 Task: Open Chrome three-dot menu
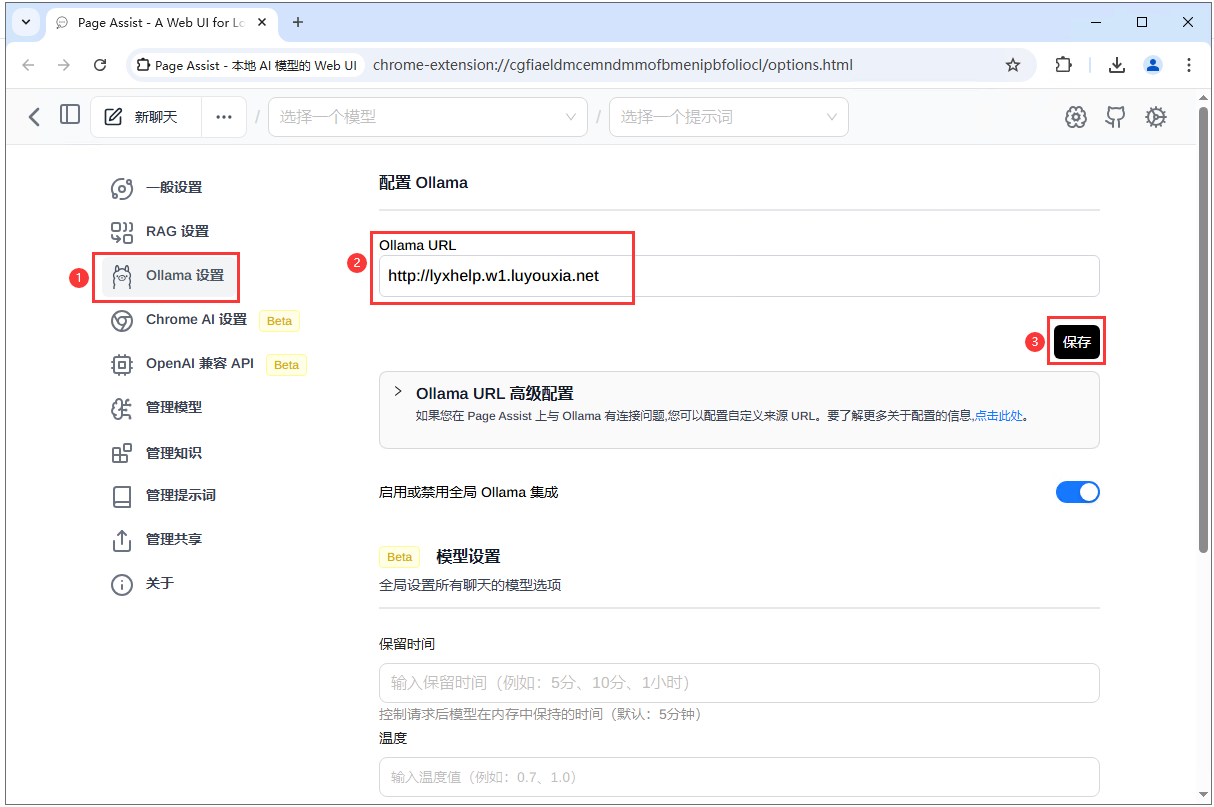pyautogui.click(x=1189, y=65)
